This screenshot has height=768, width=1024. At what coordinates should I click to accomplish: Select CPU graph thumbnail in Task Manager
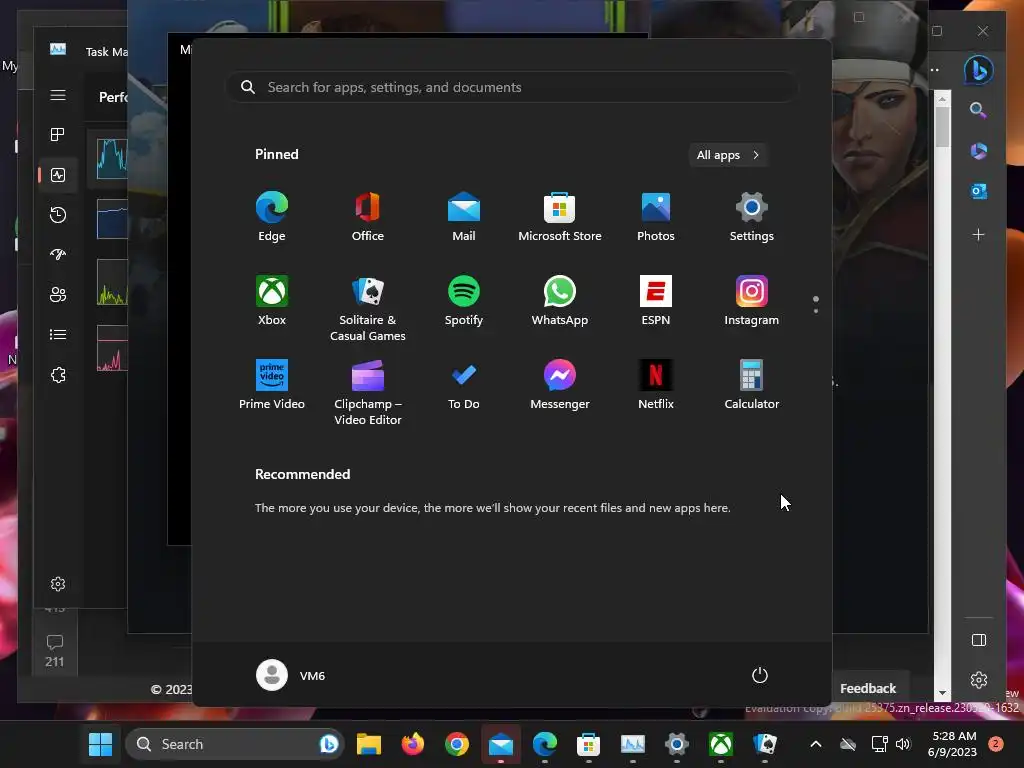tap(112, 159)
